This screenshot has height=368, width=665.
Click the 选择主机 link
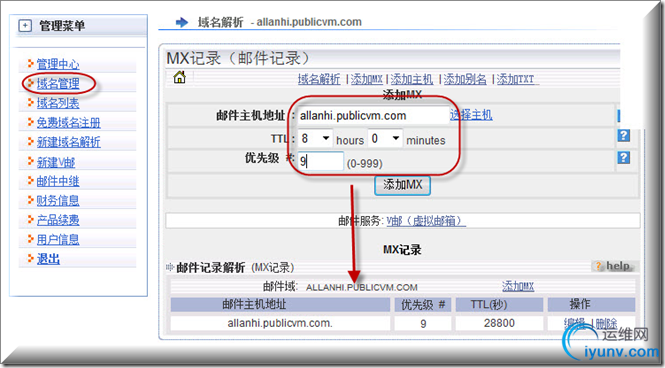coord(471,115)
